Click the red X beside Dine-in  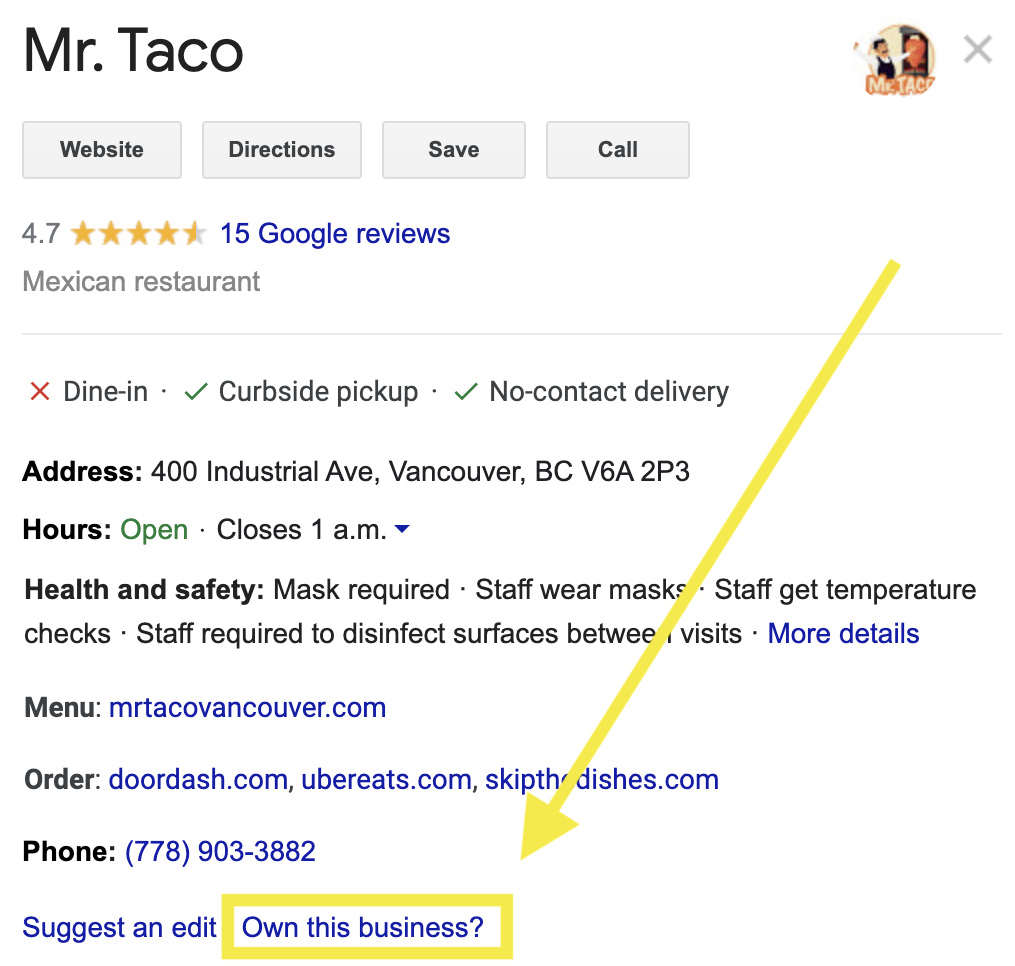(x=40, y=391)
